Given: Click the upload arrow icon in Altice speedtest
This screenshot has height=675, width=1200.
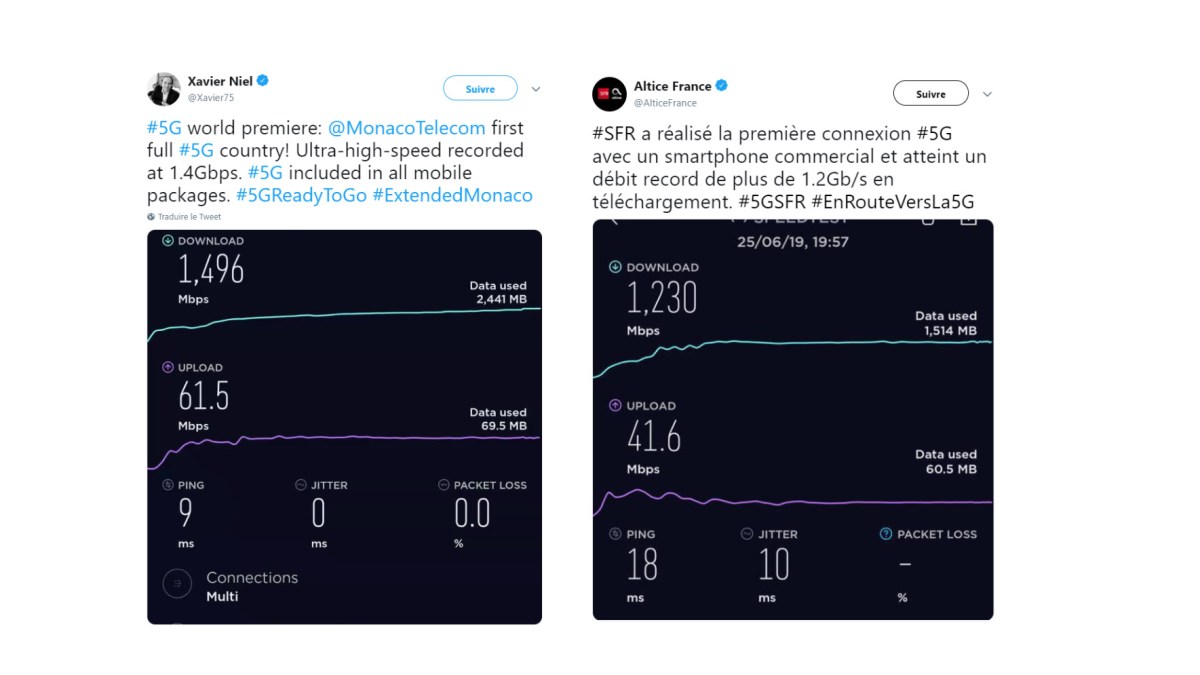Looking at the screenshot, I should [x=615, y=406].
